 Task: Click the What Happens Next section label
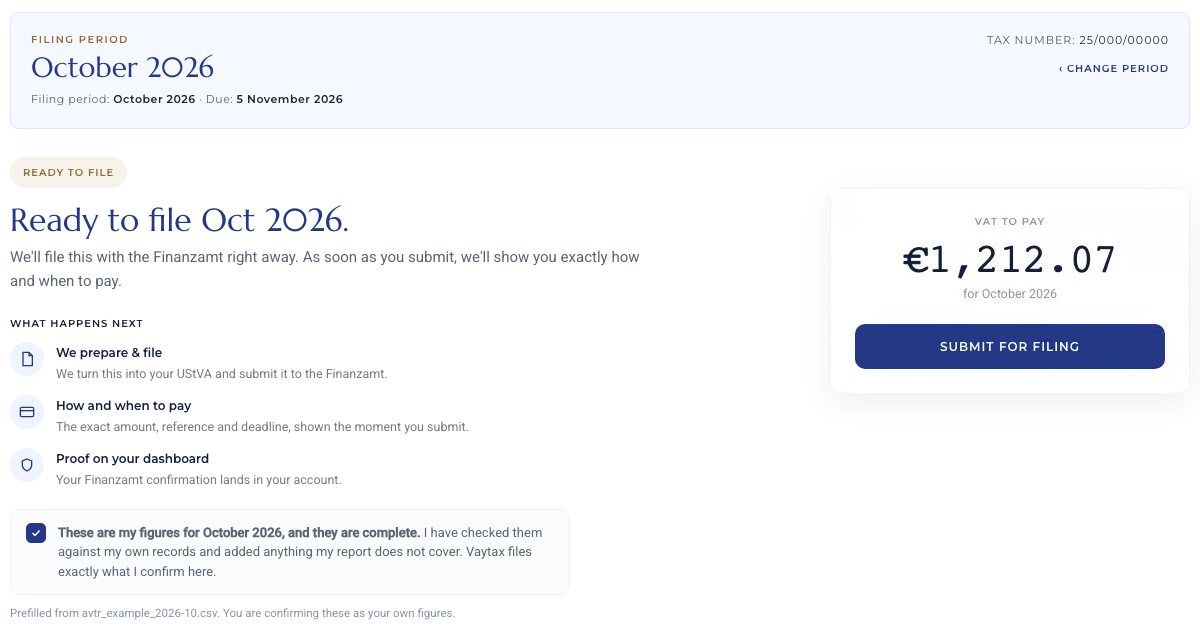coord(76,324)
